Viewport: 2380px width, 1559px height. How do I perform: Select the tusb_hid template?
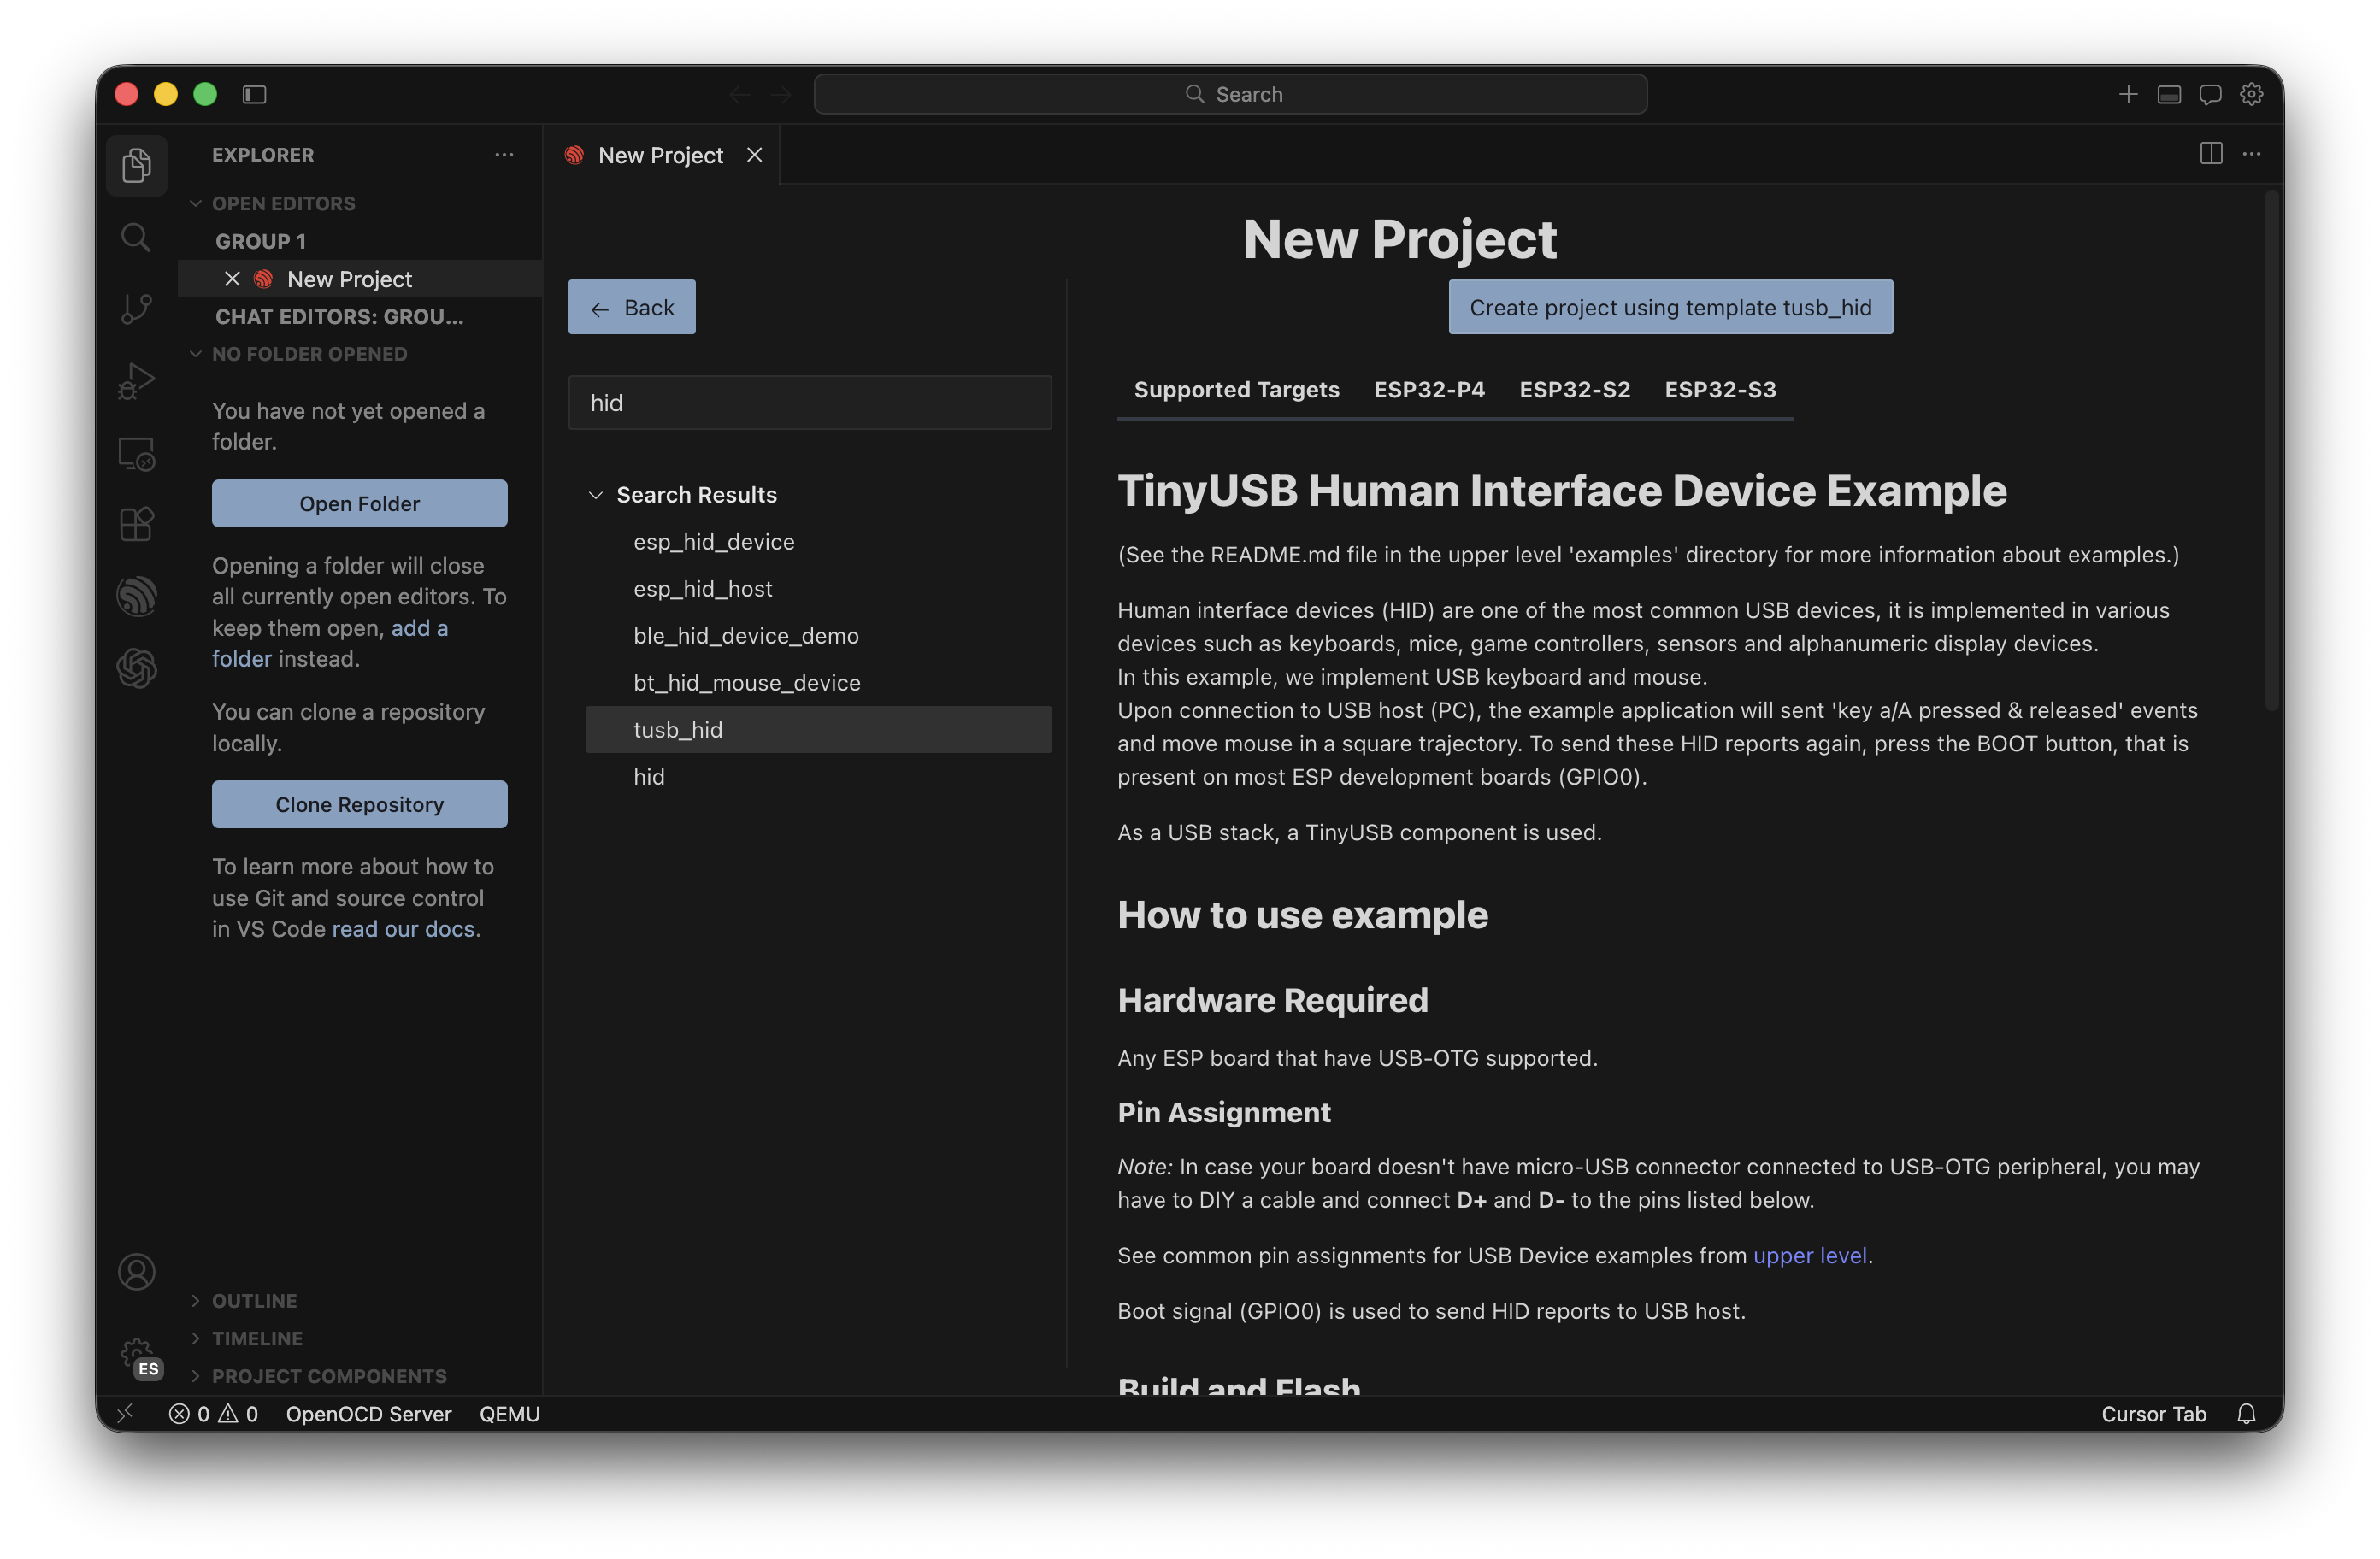[x=818, y=730]
